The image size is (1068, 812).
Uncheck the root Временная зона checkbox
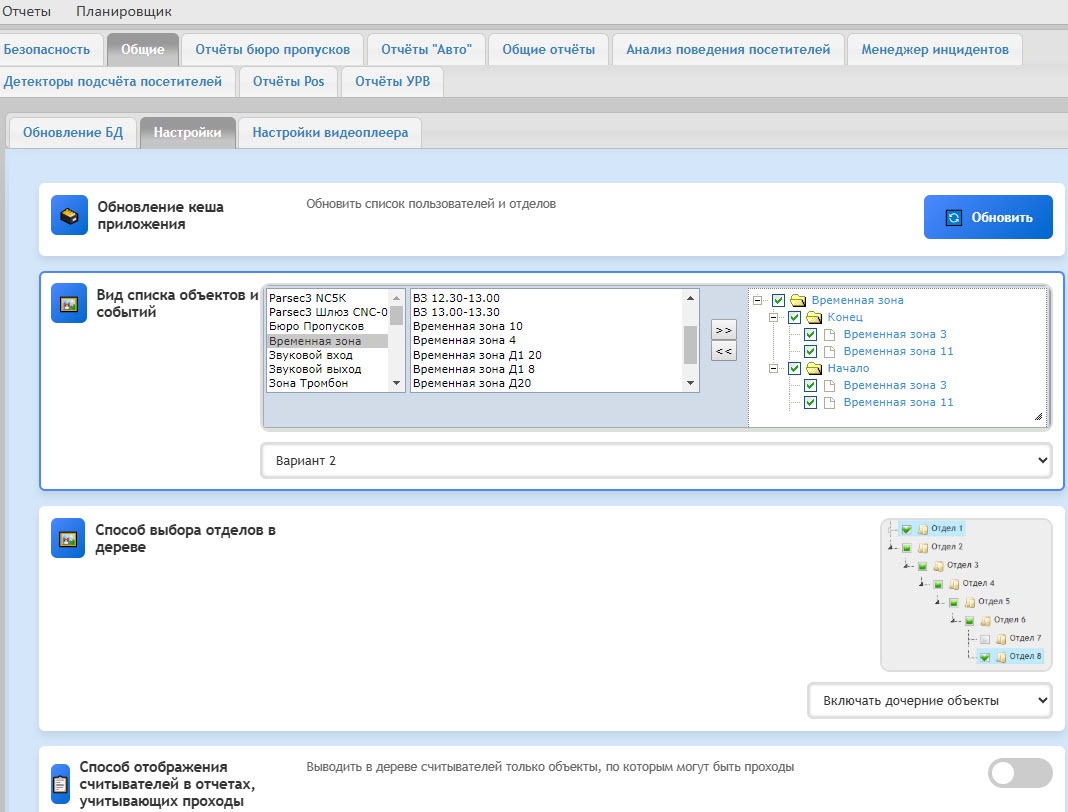[779, 300]
